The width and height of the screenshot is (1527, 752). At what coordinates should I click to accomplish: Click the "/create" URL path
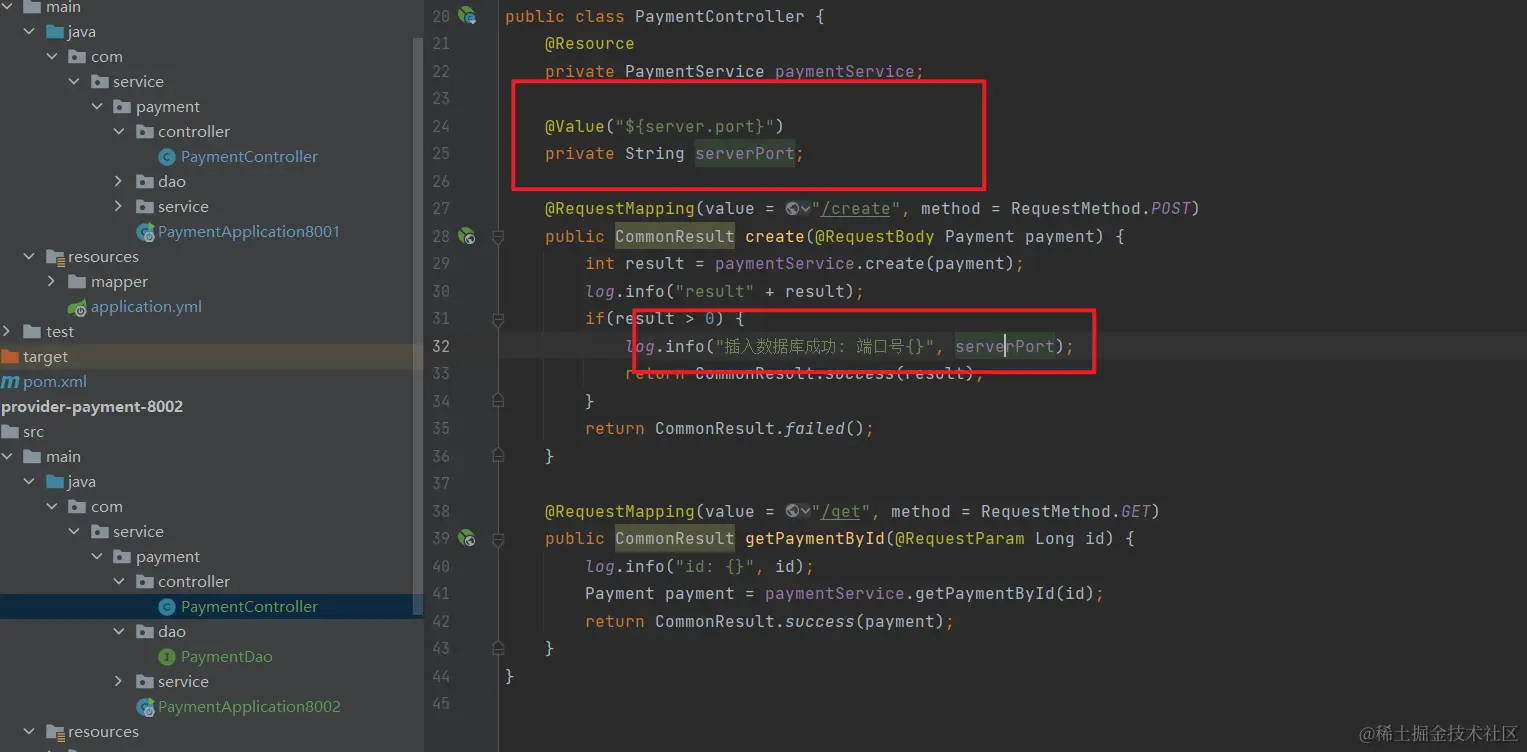pos(855,209)
